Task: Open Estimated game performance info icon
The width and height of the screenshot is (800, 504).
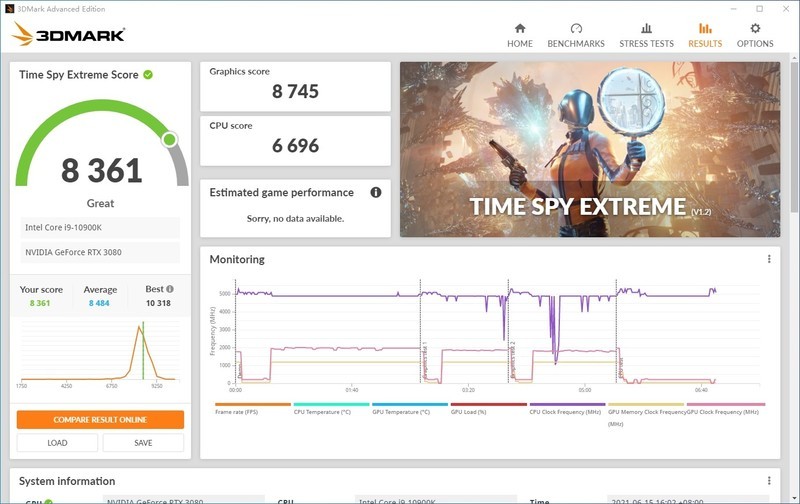Action: pyautogui.click(x=376, y=192)
